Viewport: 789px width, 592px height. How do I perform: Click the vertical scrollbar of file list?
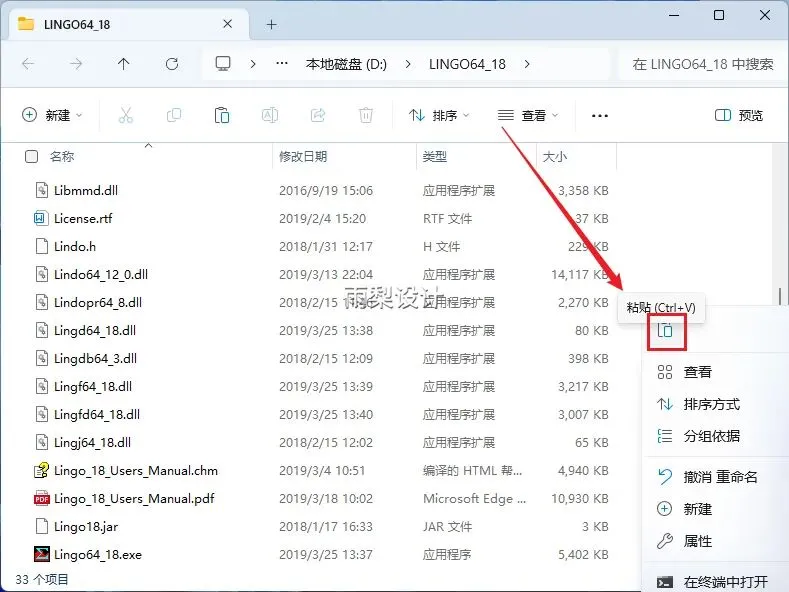(780, 297)
